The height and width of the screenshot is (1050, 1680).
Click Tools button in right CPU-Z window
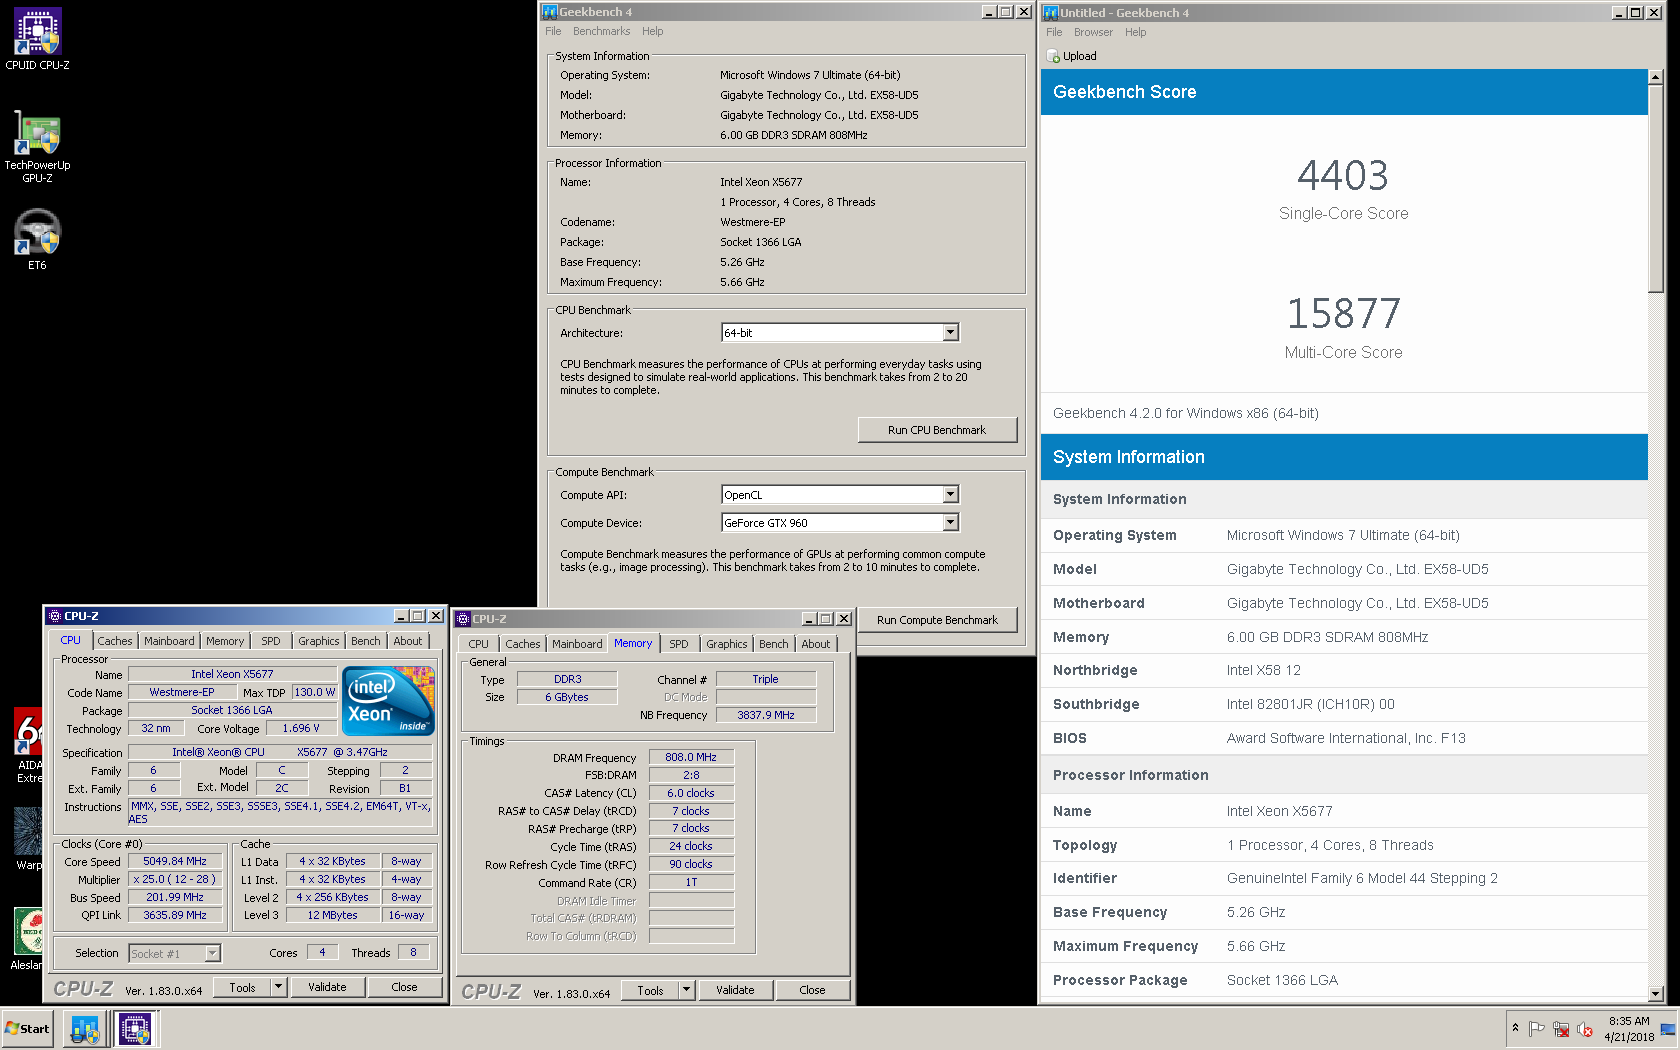click(650, 990)
